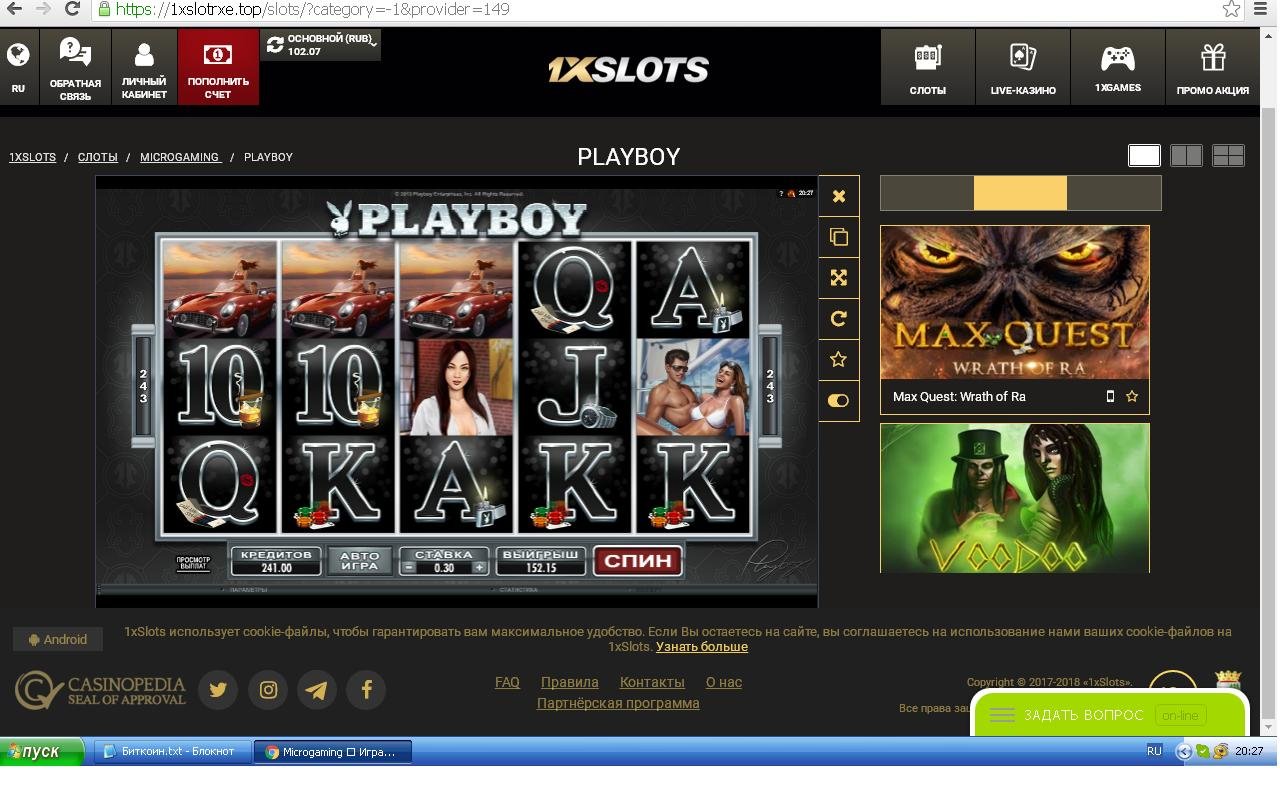Open the СЛОТЫ section in the top menu
The image size is (1280, 800).
tap(928, 66)
